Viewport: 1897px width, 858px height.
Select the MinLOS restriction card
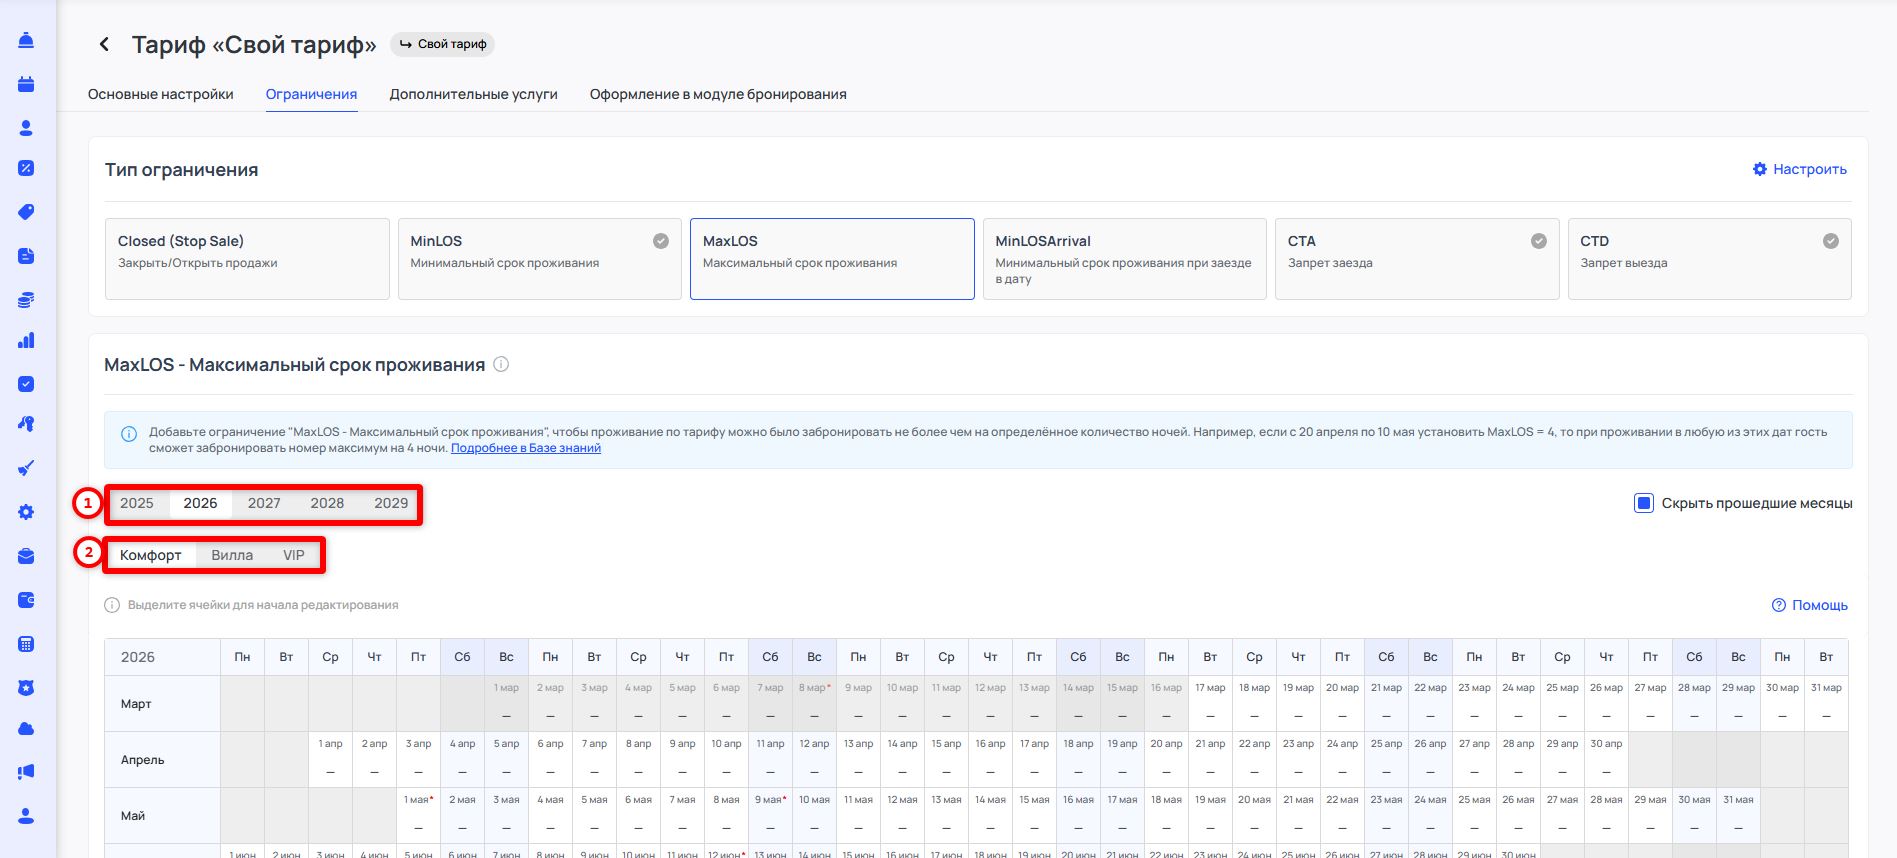[x=539, y=259]
